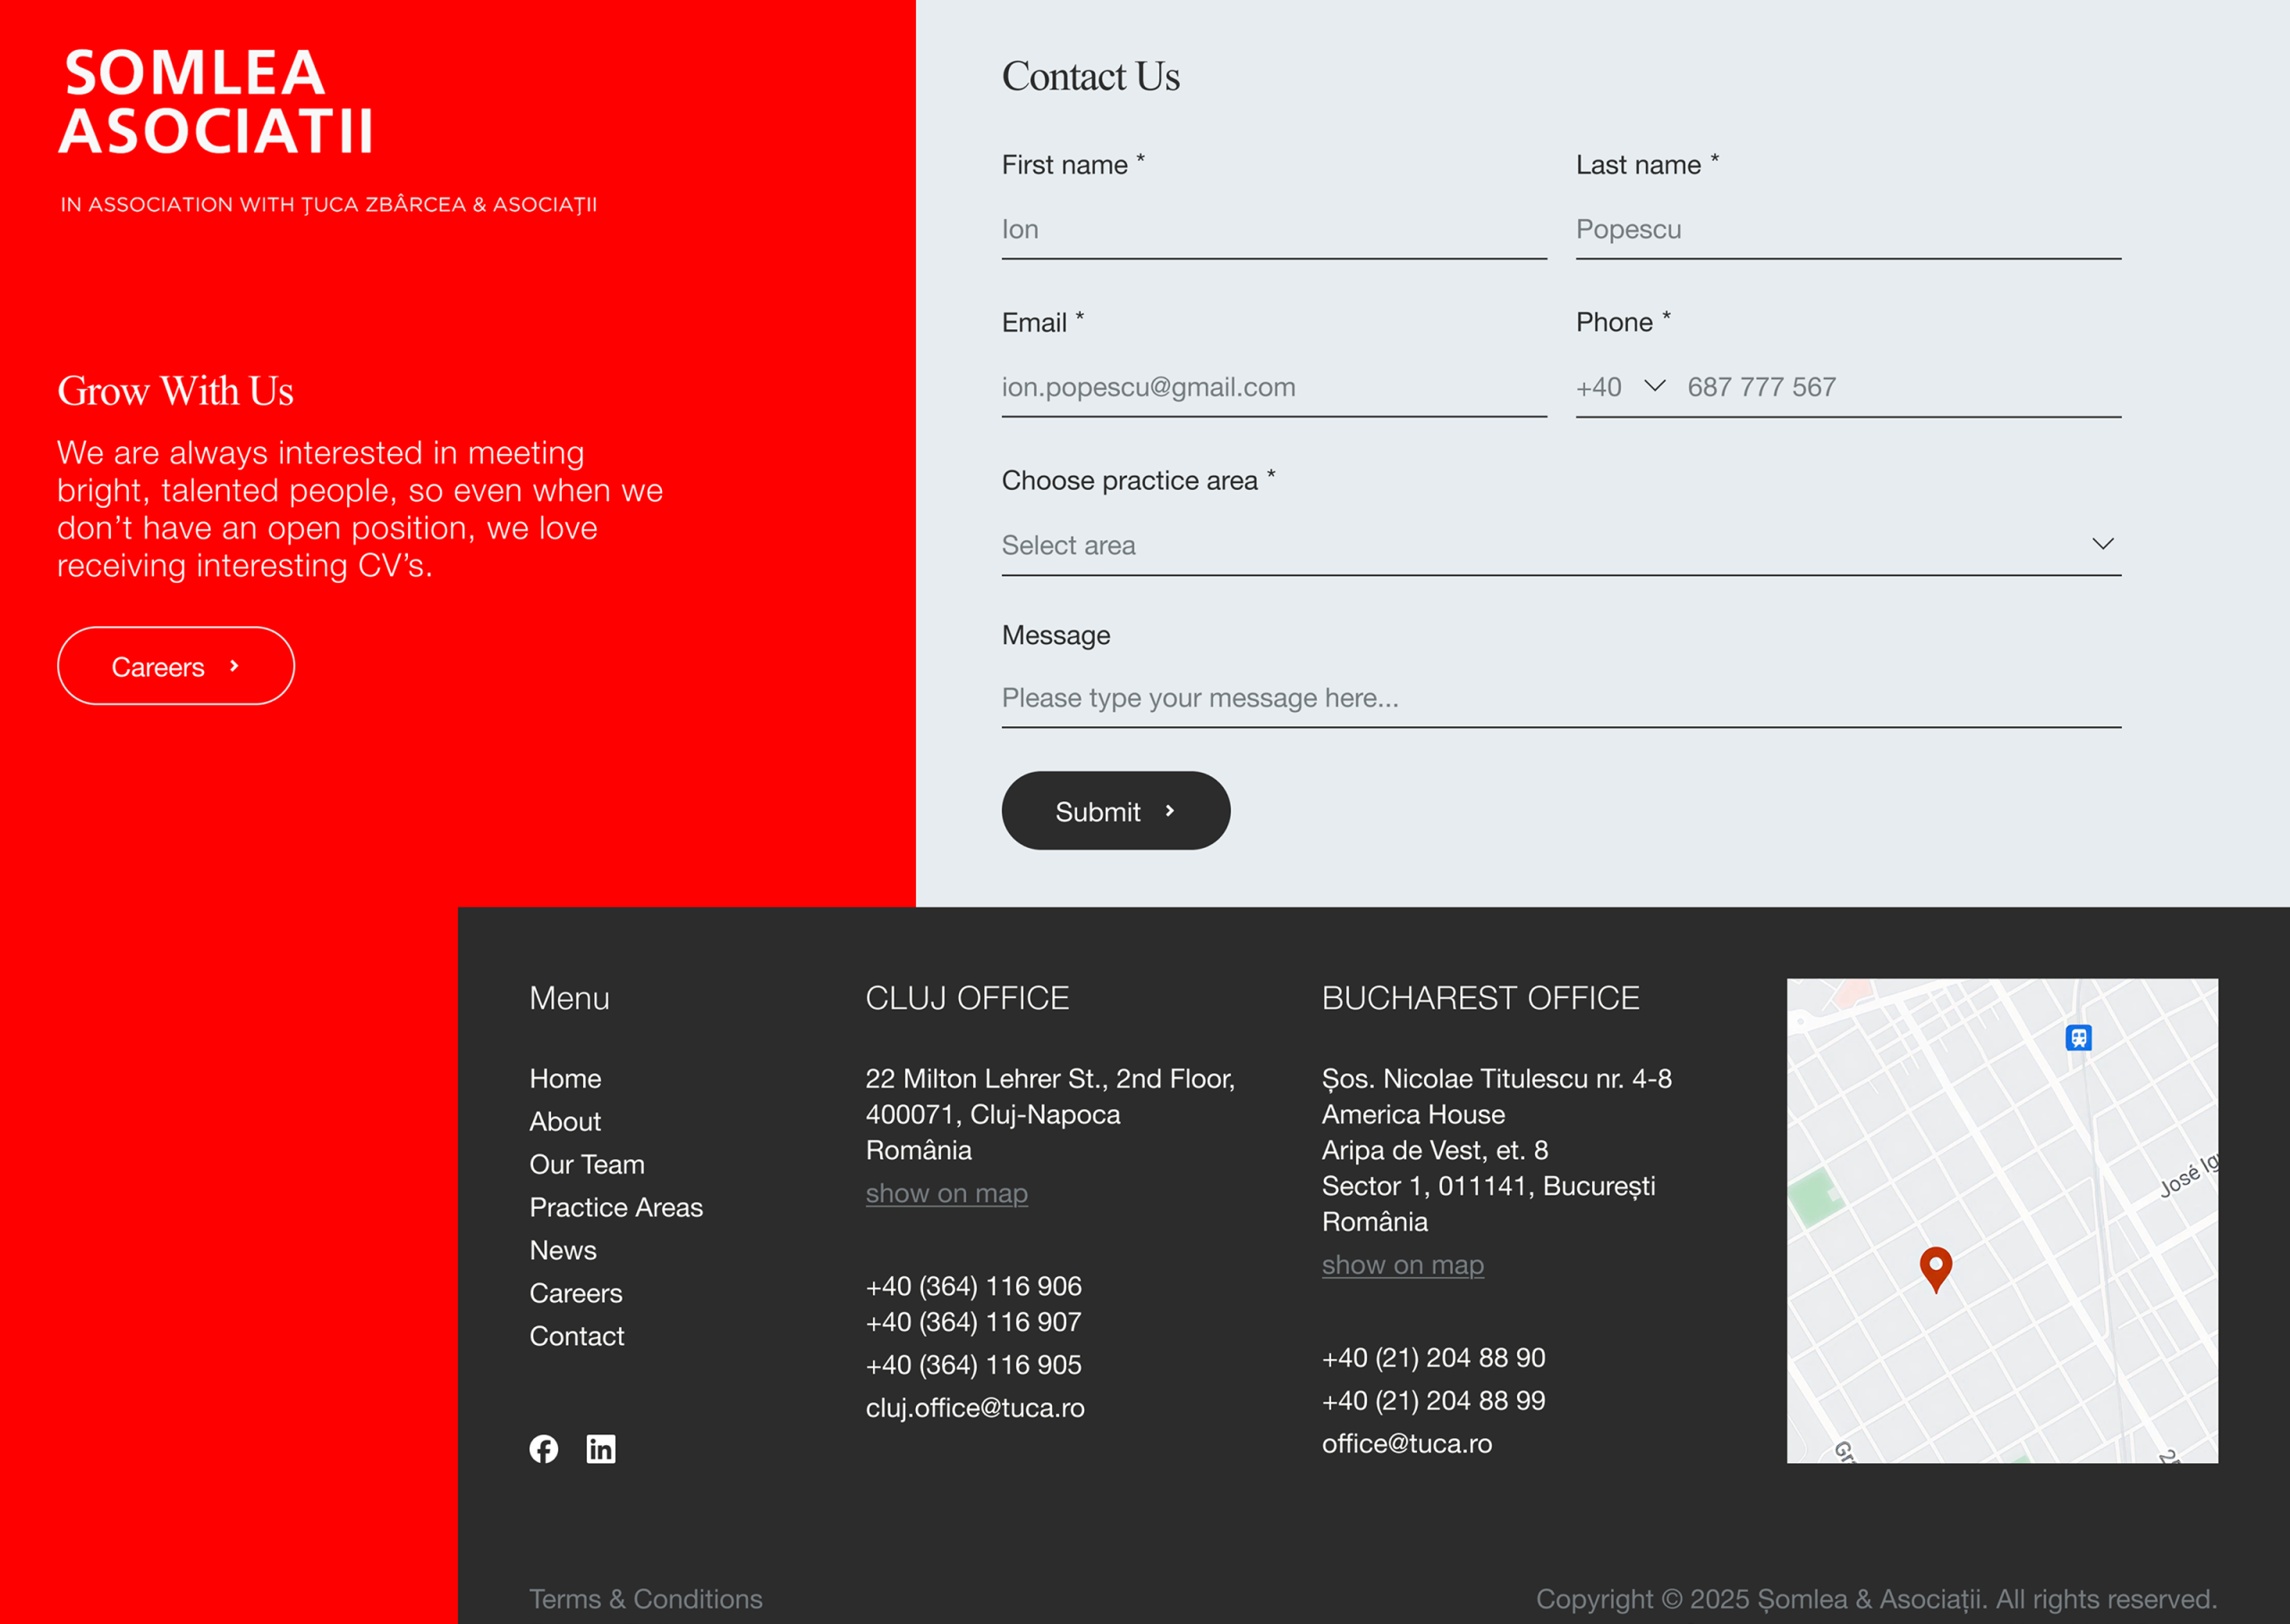Click 'In association with Țuca Zbârcea' tagline
Screen dimensions: 2290x1624
click(328, 204)
